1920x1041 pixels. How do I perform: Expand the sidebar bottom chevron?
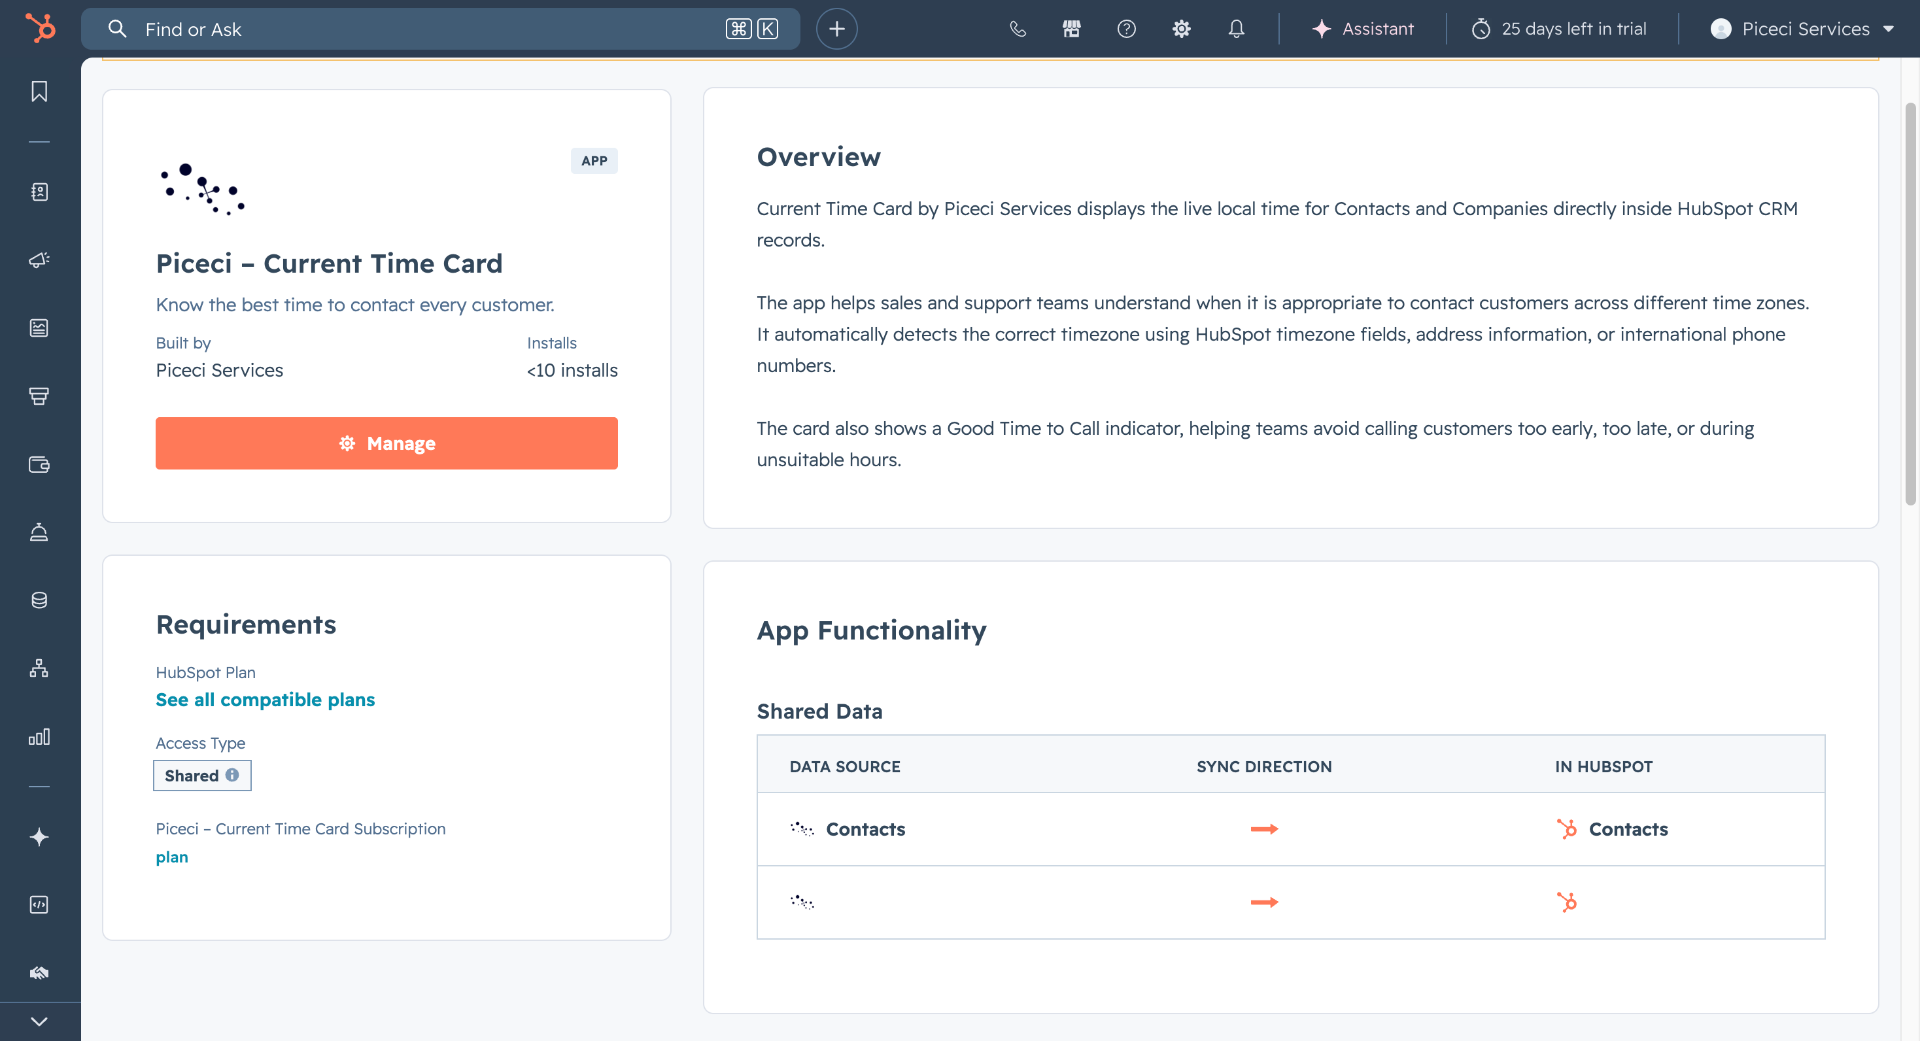tap(39, 1022)
